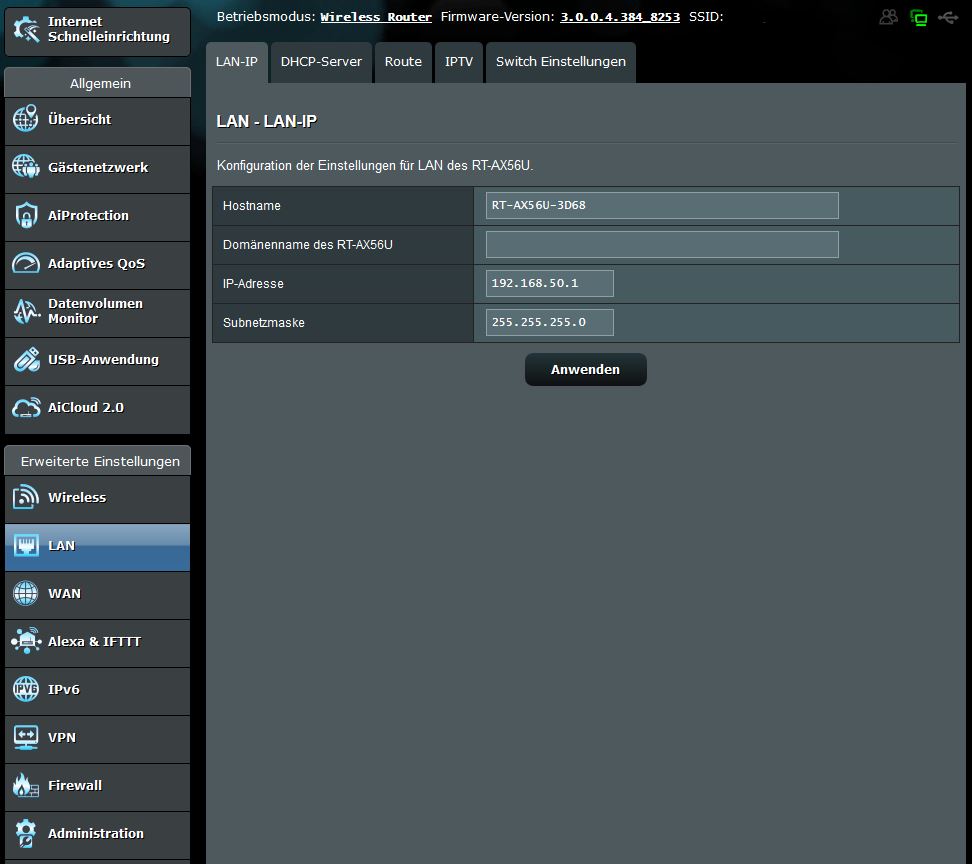972x864 pixels.
Task: Select the IPTV tab
Action: (x=459, y=62)
